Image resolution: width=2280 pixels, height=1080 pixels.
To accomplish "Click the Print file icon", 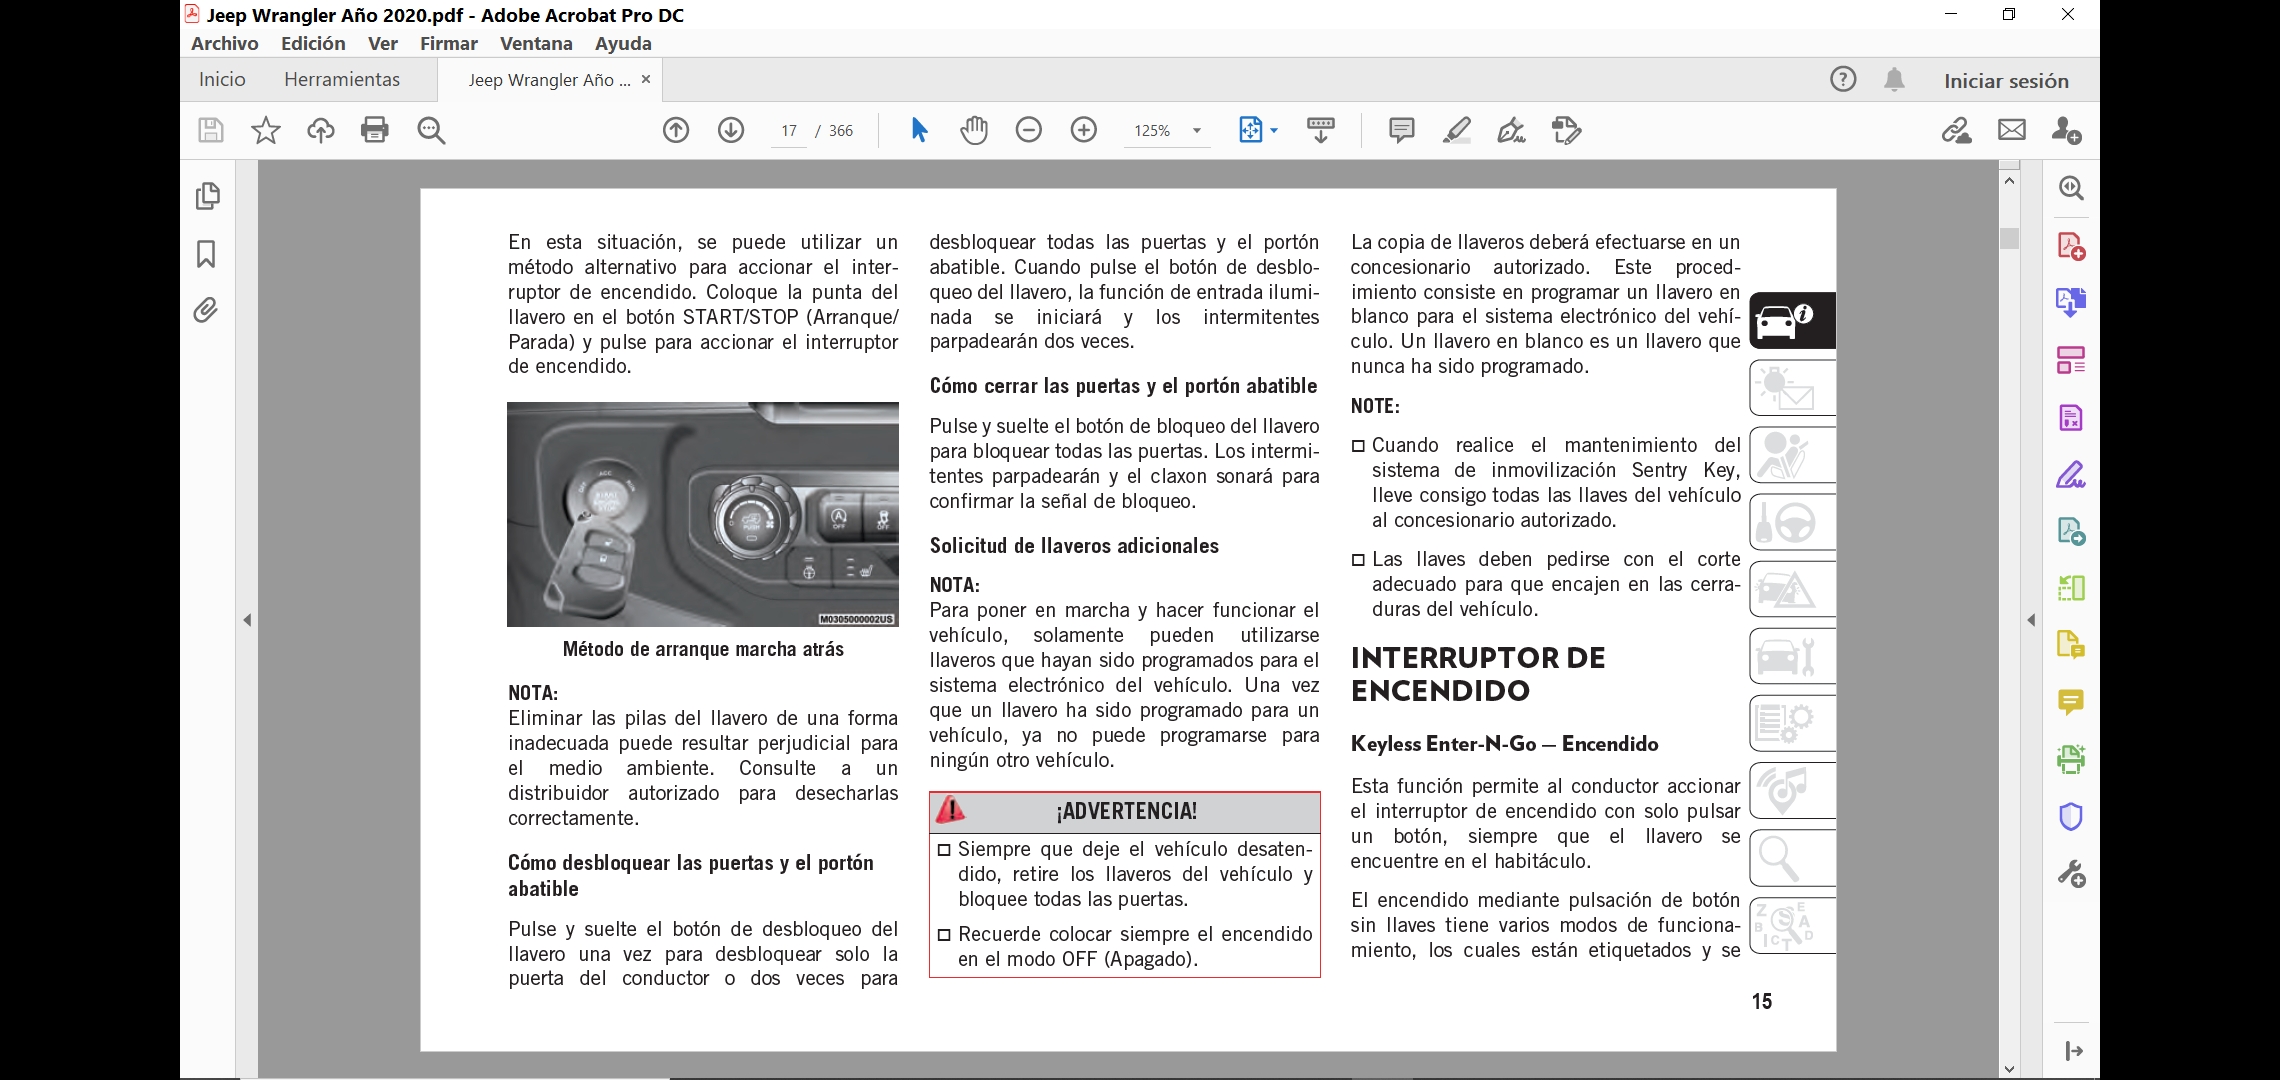I will pos(375,130).
